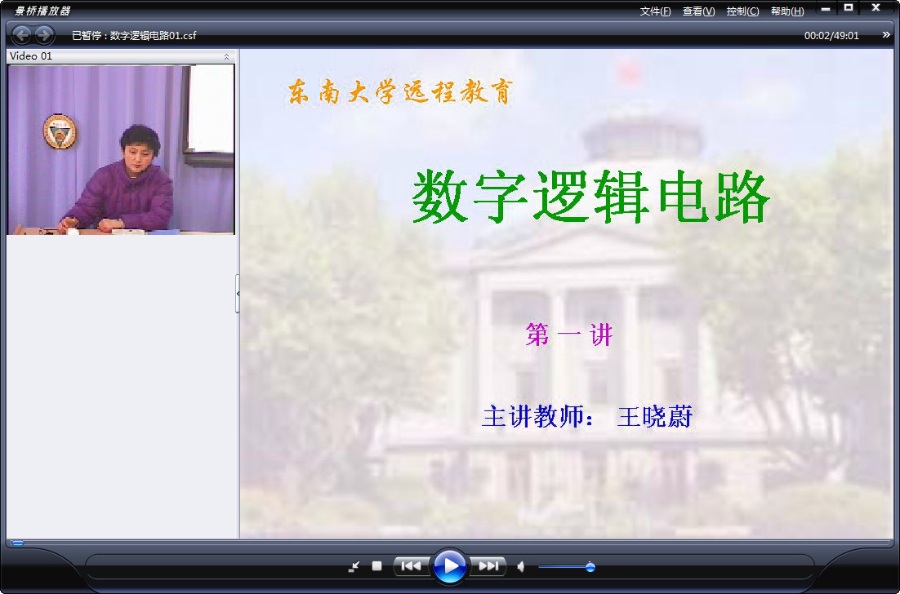Screen dimensions: 900x594
Task: Click the 数字逻辑电路 slide title
Action: pos(591,197)
